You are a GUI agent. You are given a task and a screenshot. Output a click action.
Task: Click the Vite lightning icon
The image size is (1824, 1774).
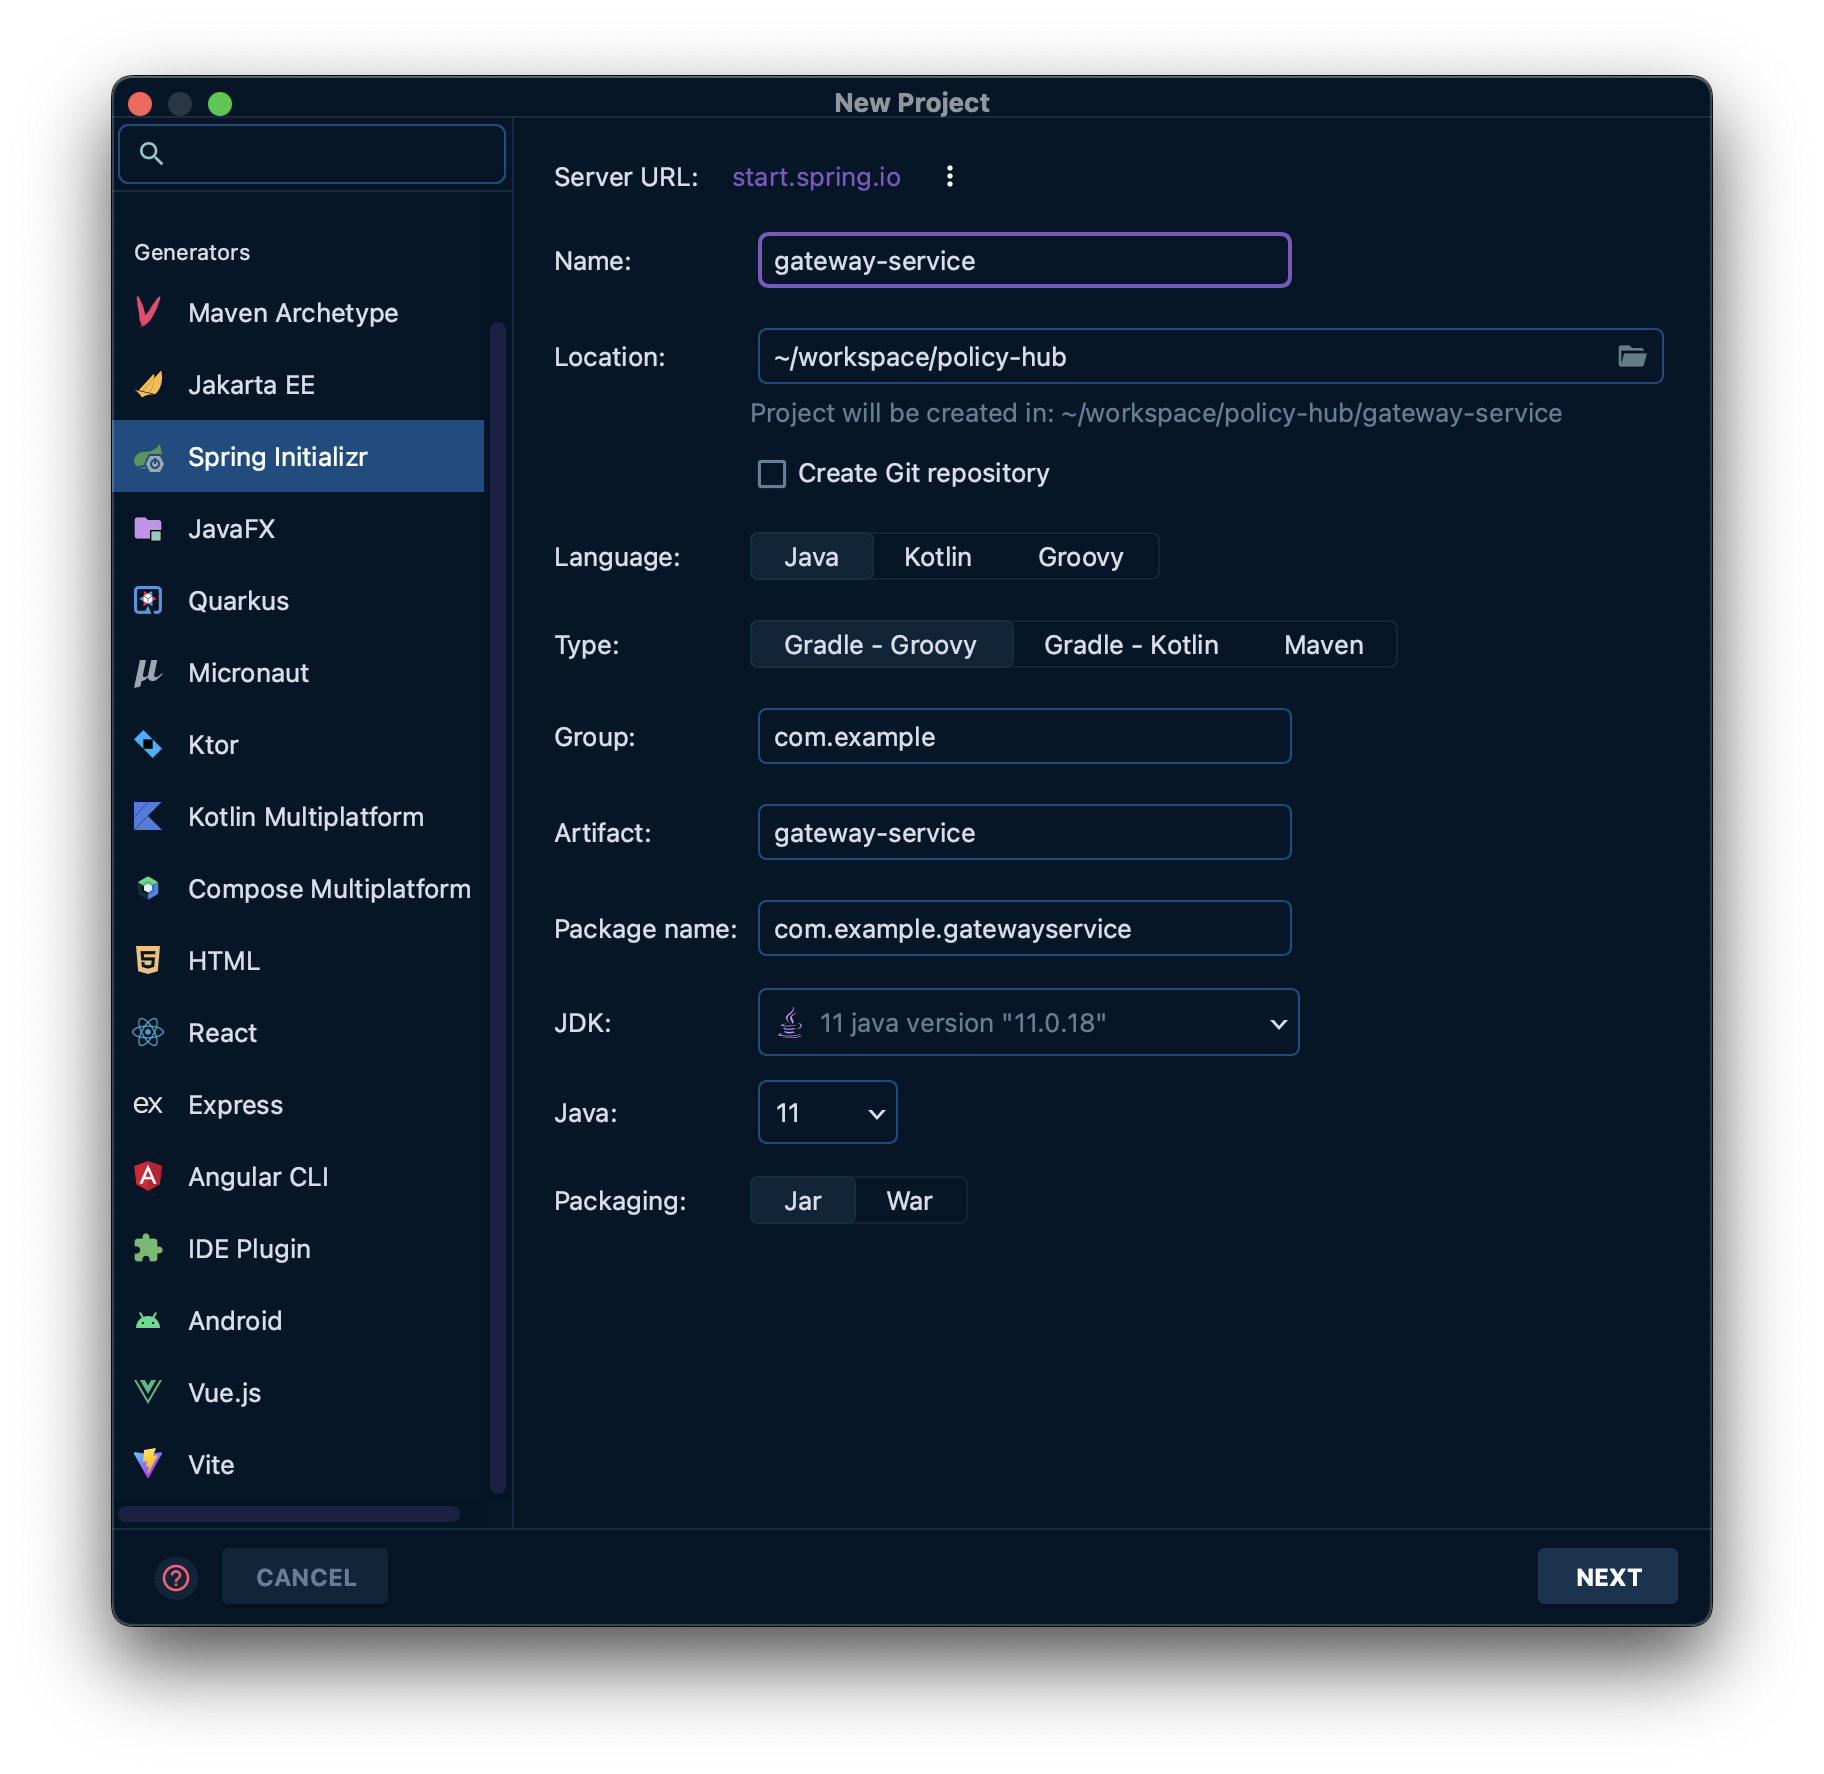click(x=148, y=1464)
